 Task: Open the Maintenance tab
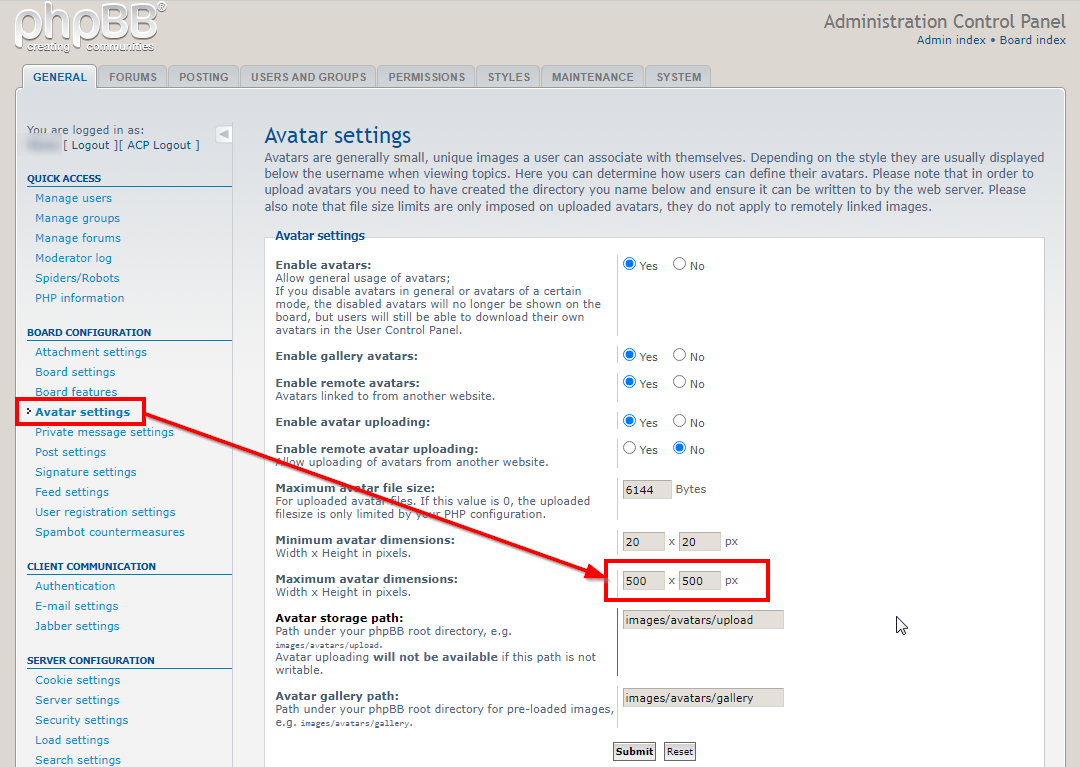592,76
